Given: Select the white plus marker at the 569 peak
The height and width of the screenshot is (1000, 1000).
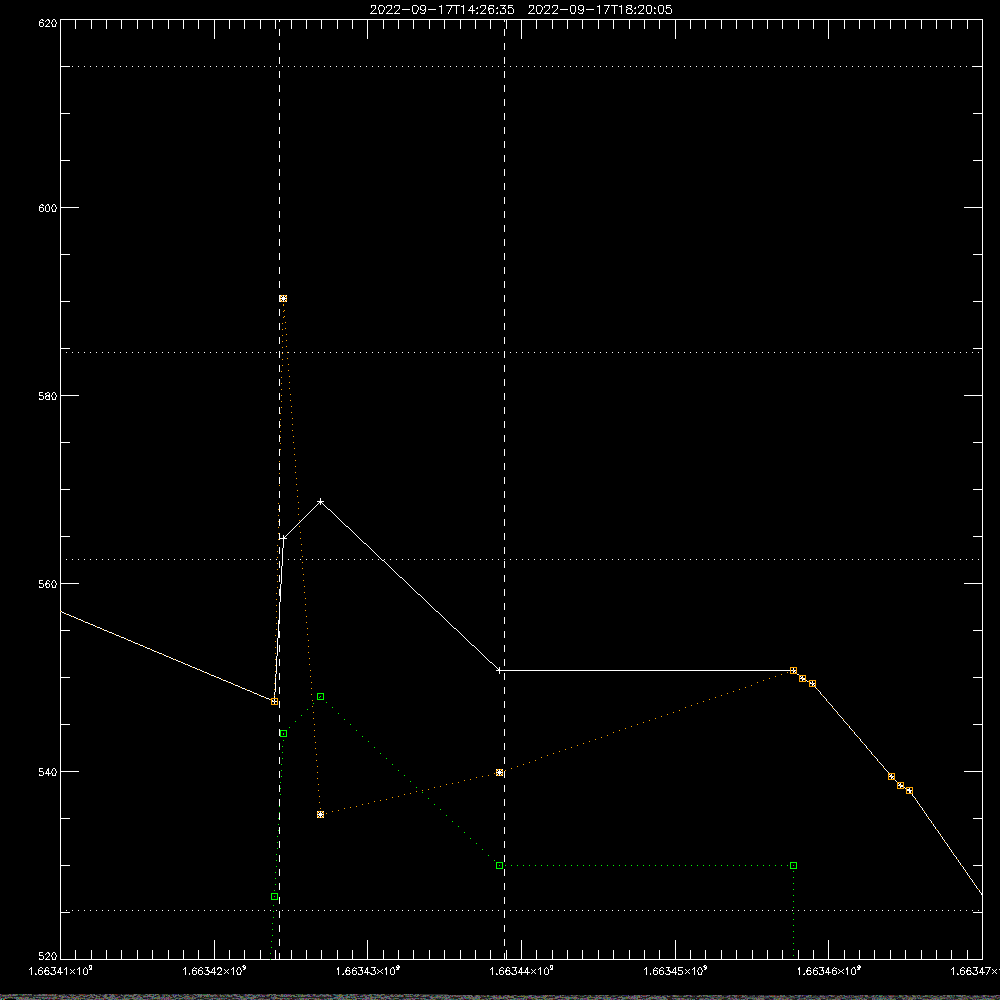Looking at the screenshot, I should (x=321, y=502).
